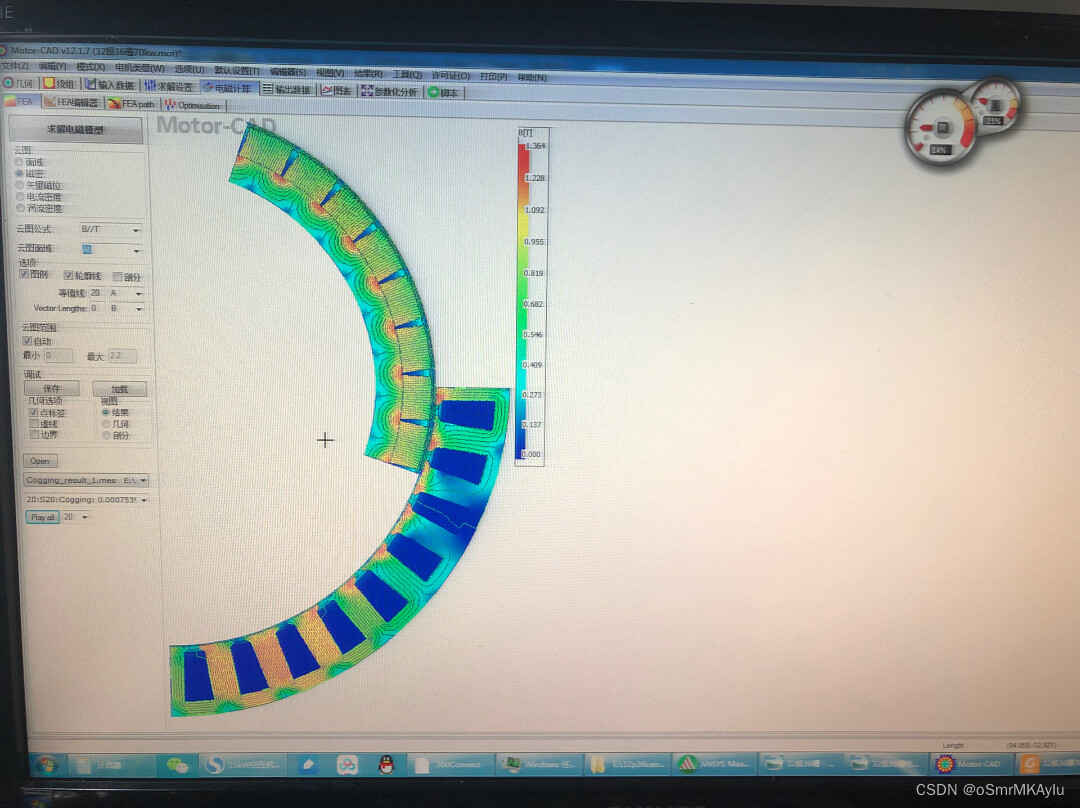Open the 电机类型(W) menu
This screenshot has height=808, width=1080.
coord(140,68)
